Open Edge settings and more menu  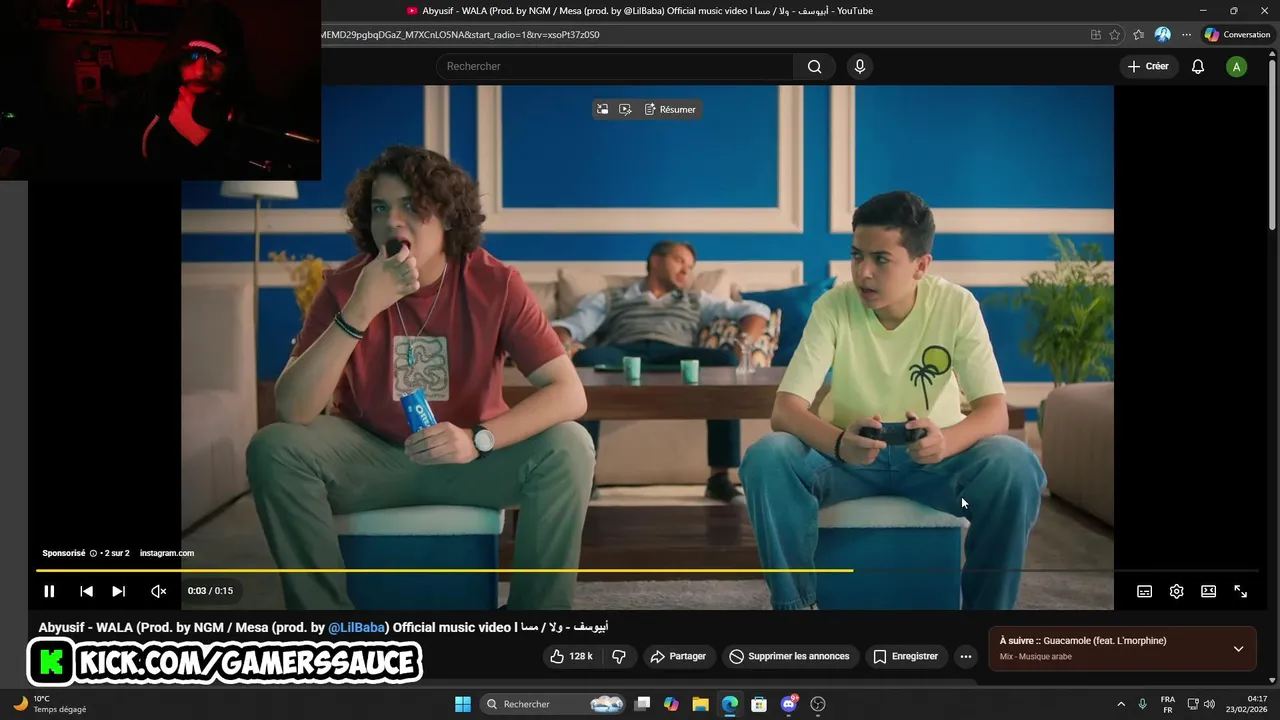tap(1186, 35)
